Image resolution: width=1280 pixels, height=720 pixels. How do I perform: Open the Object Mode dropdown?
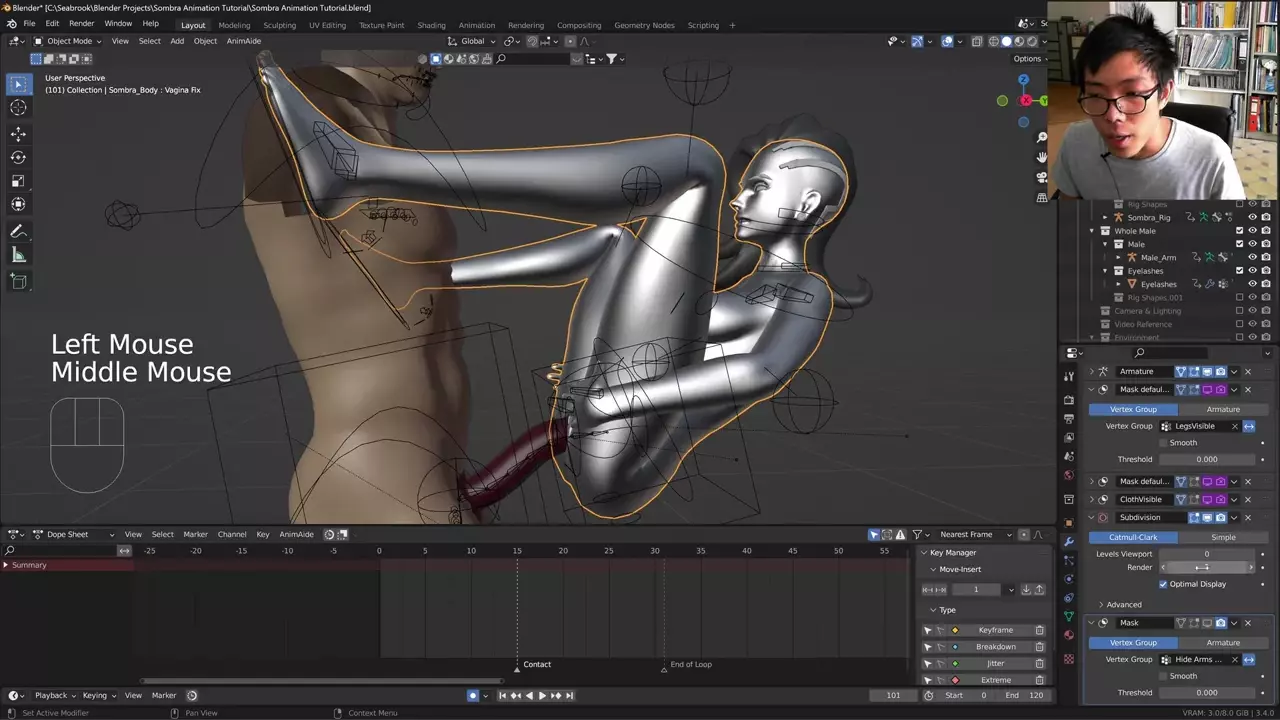[x=68, y=41]
